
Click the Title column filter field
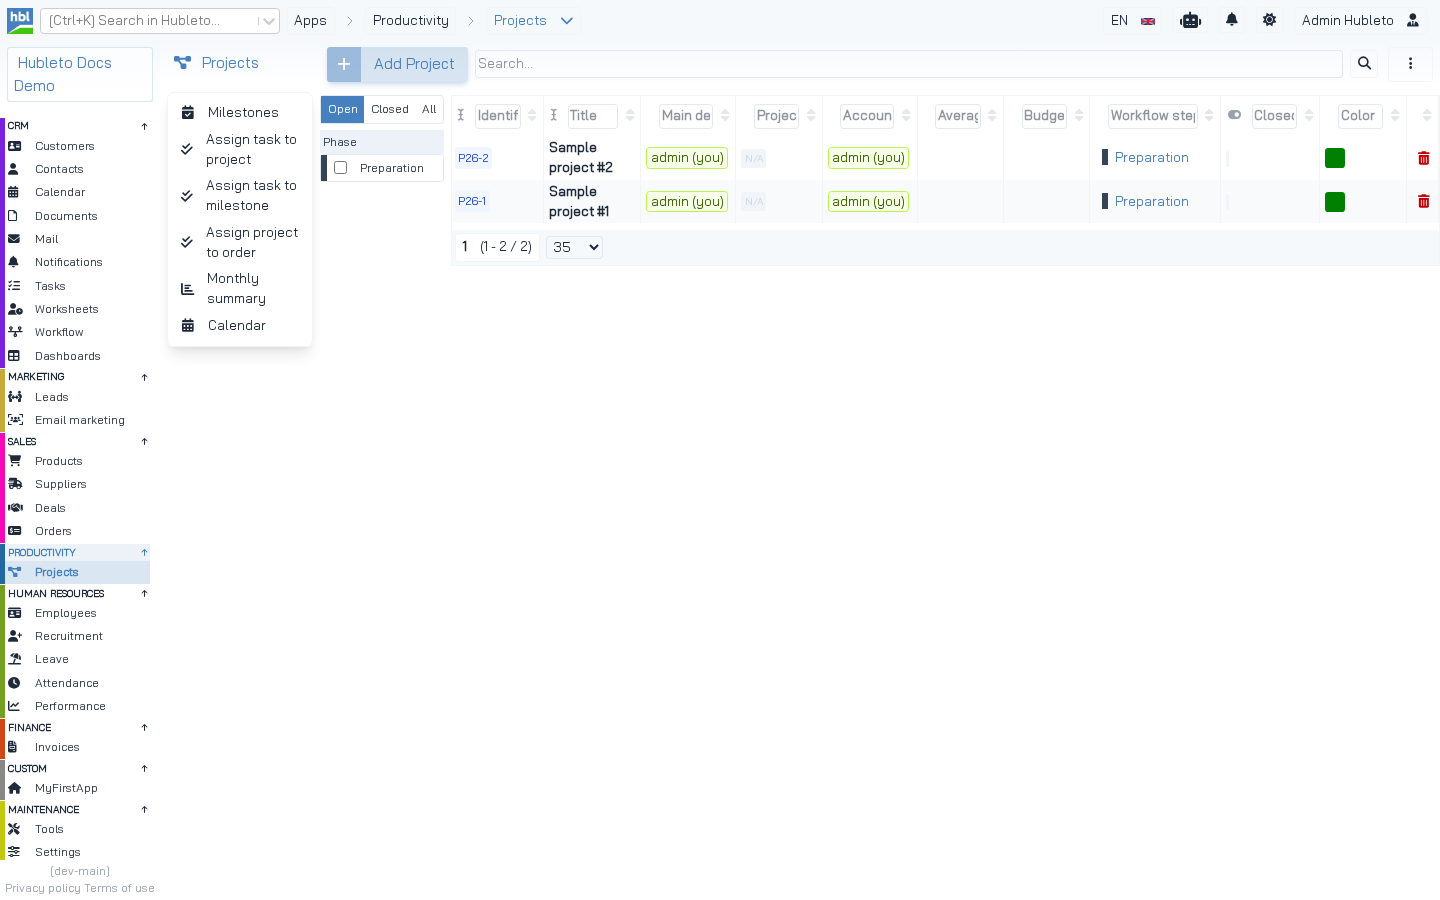(x=592, y=116)
